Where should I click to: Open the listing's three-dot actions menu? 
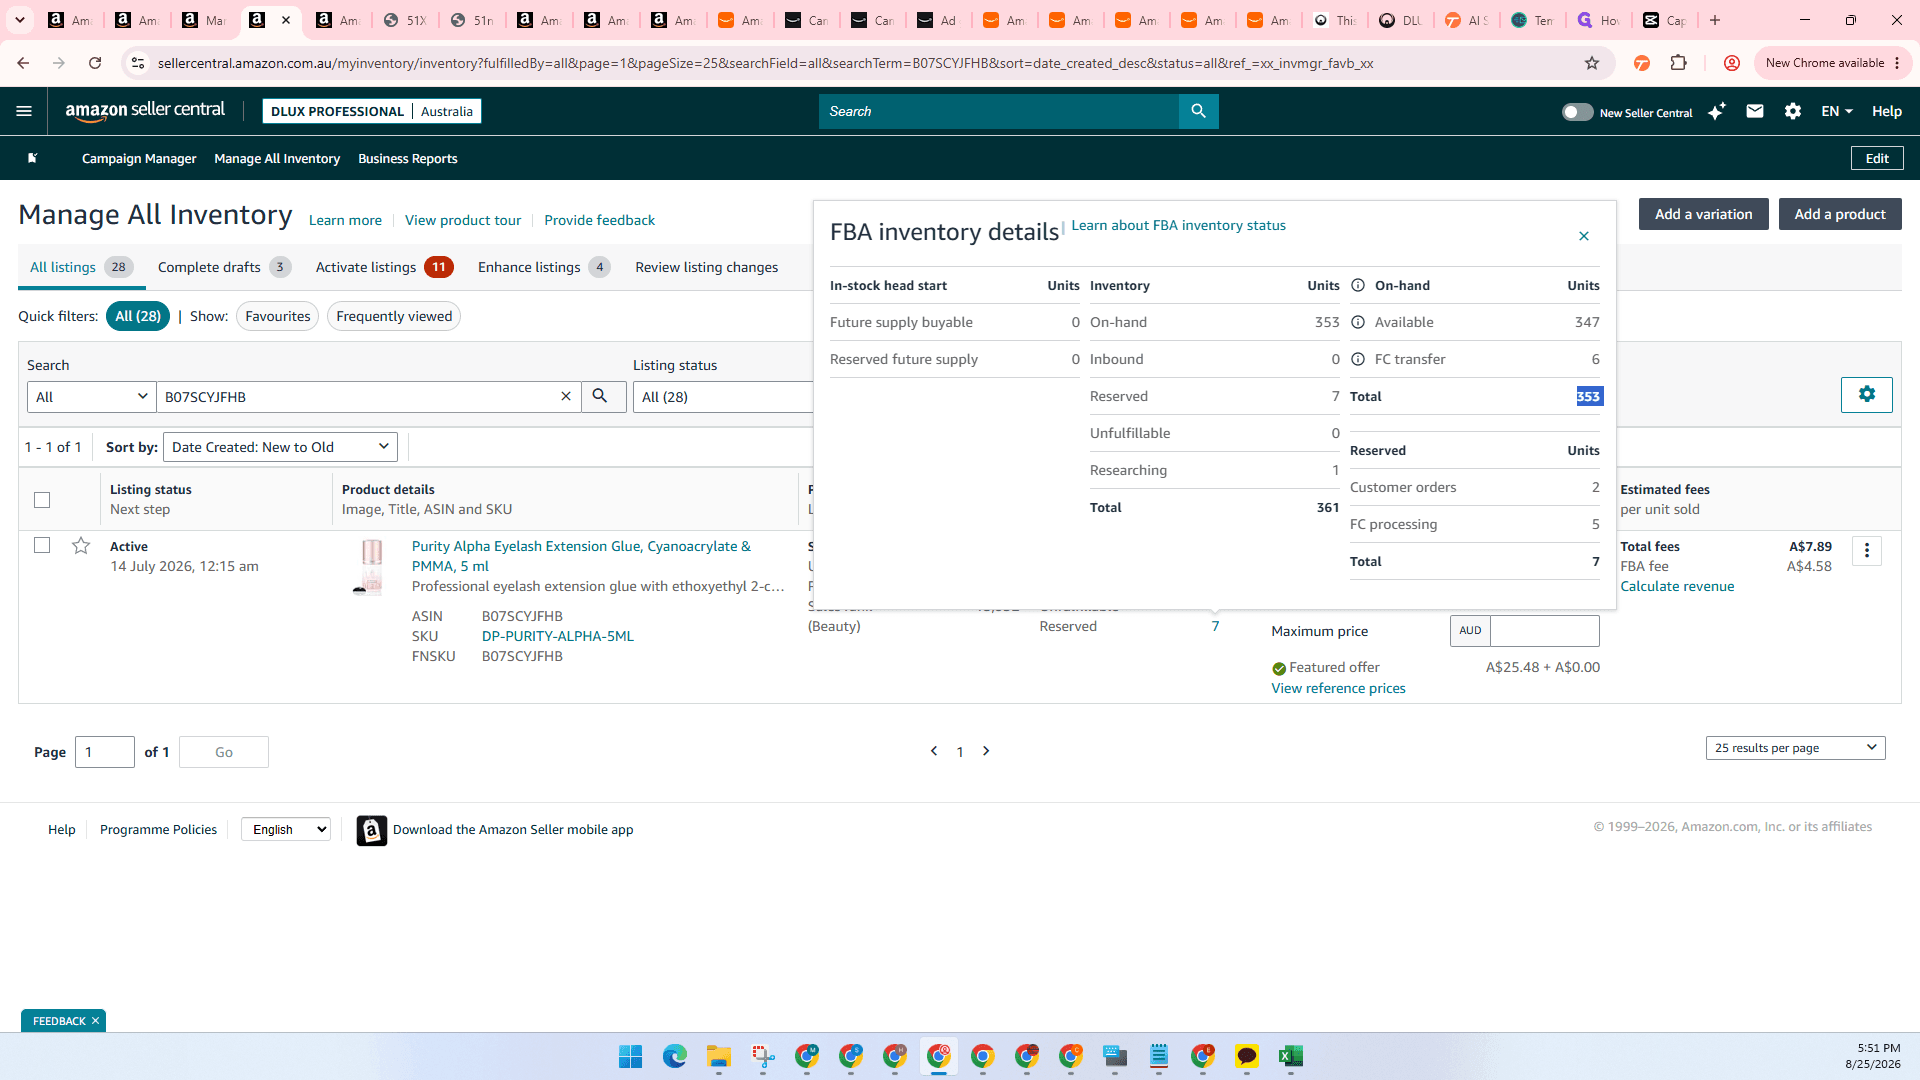pyautogui.click(x=1866, y=550)
